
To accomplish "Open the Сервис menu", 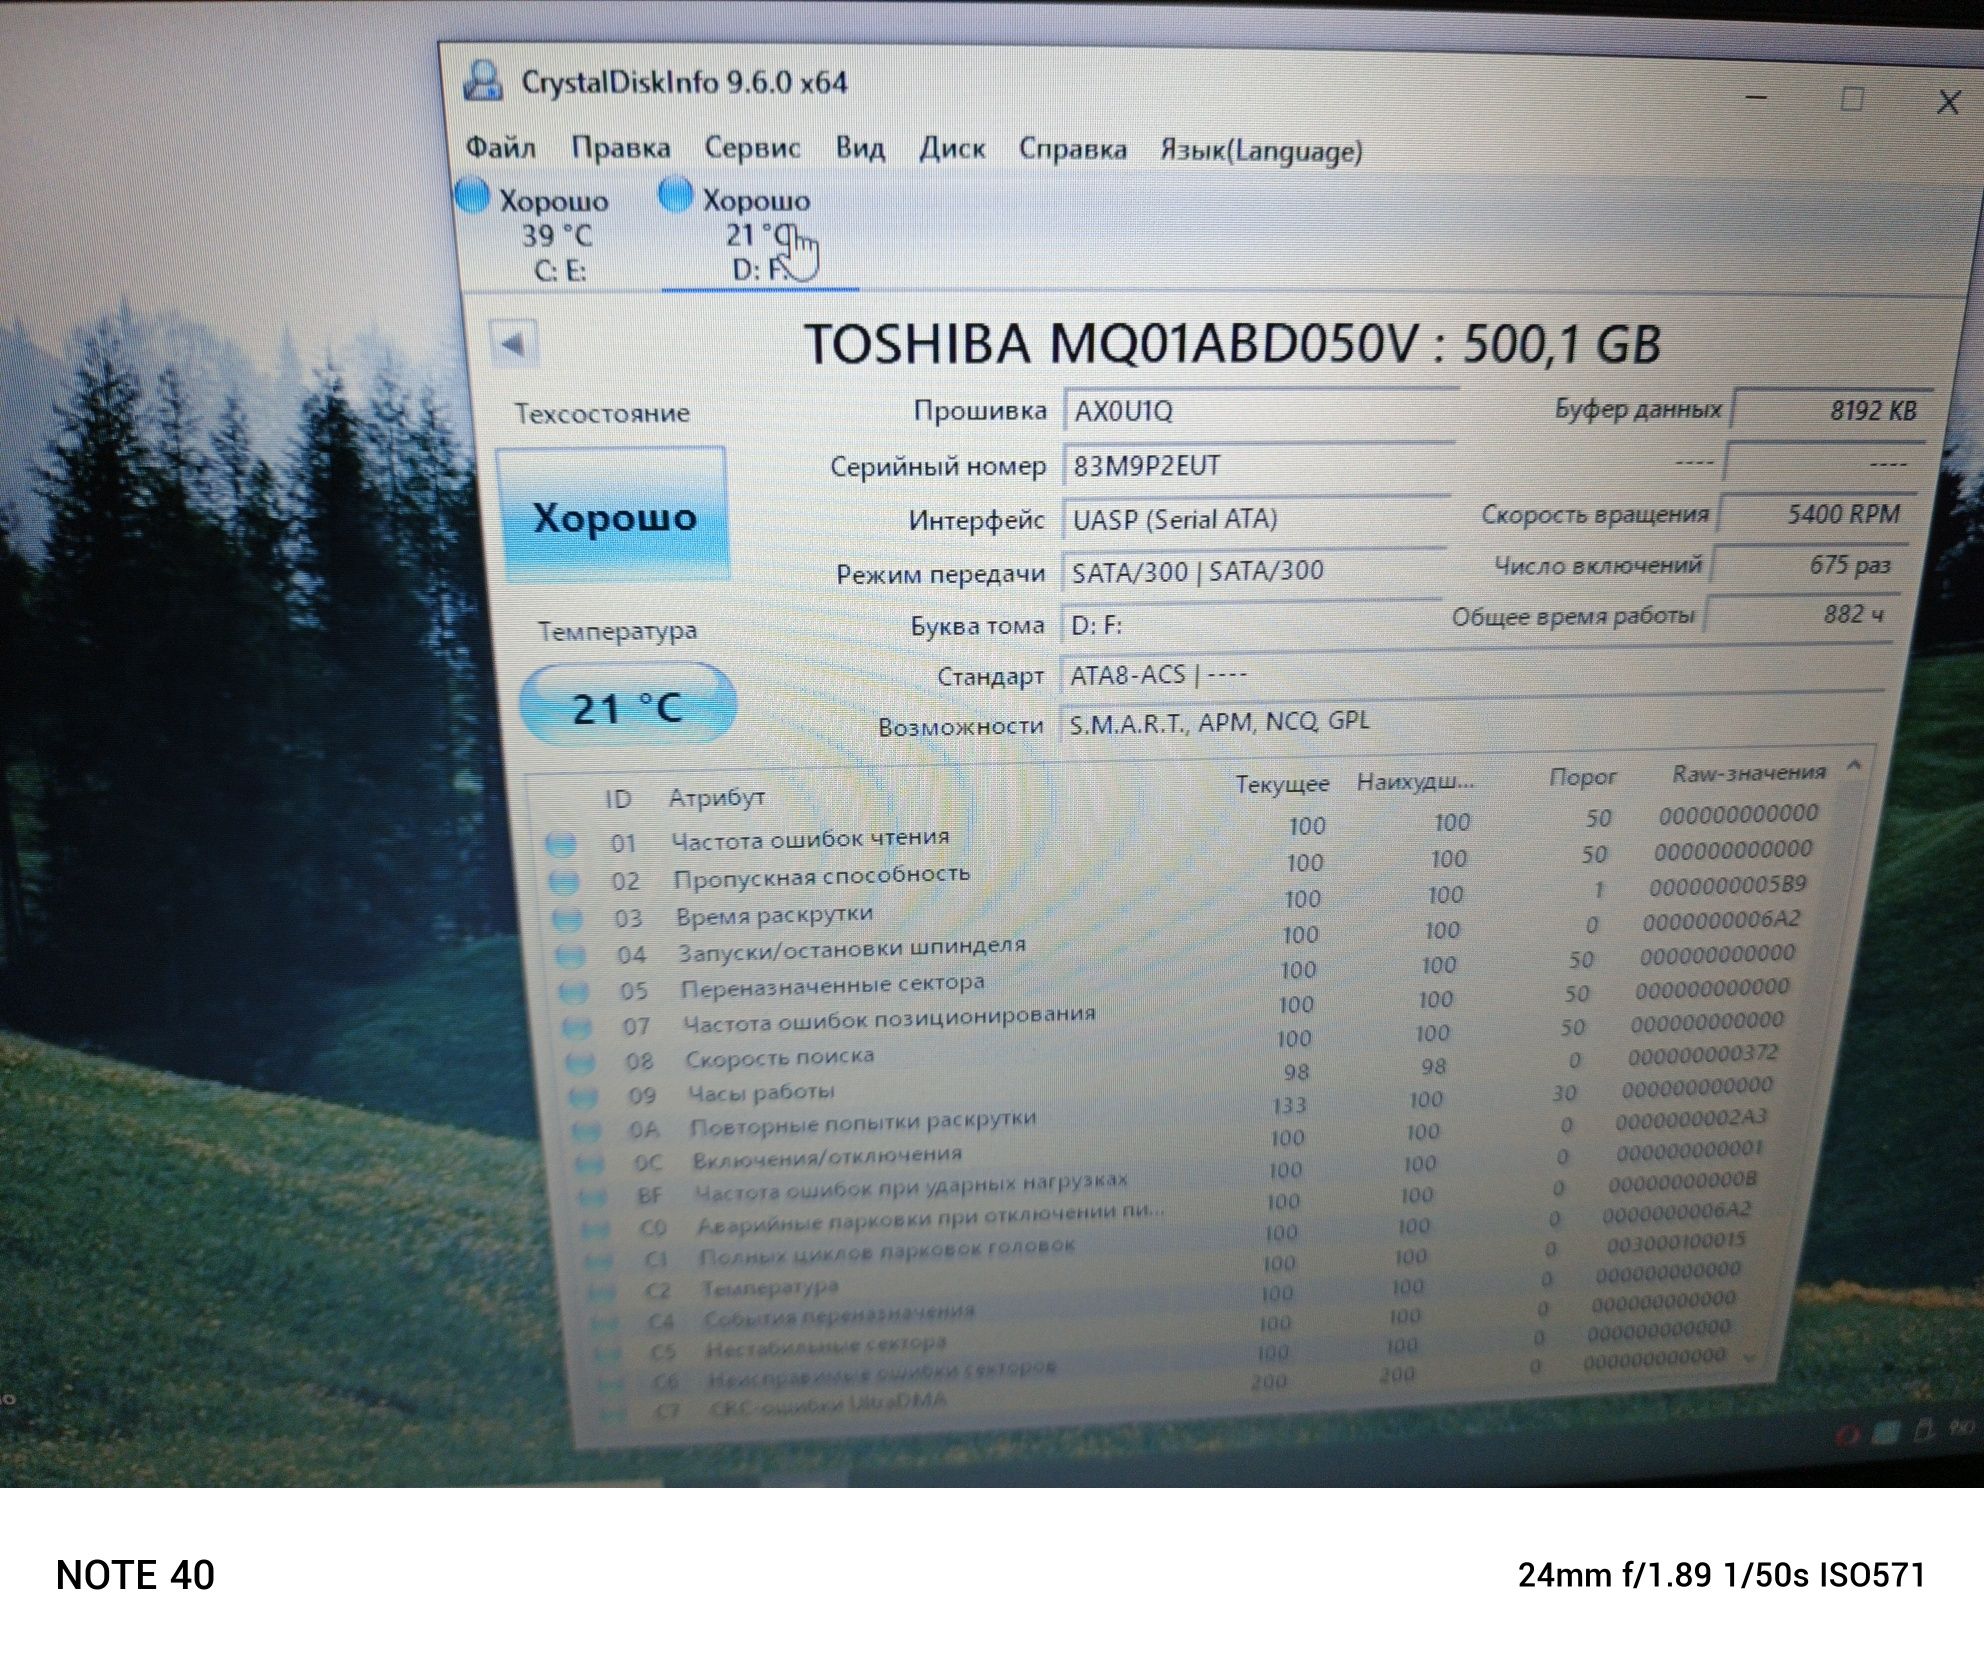I will tap(752, 148).
